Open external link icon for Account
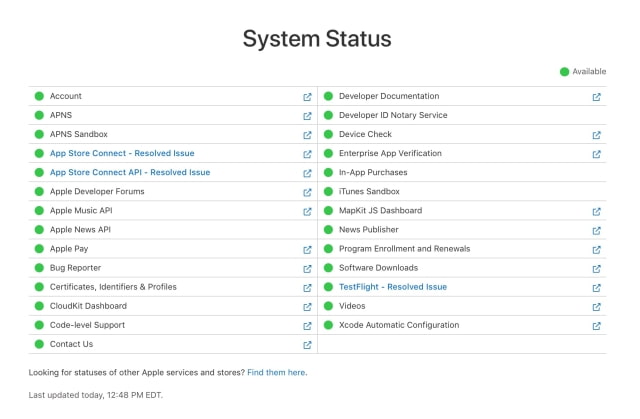Viewport: 640px width, 419px height. pos(307,97)
